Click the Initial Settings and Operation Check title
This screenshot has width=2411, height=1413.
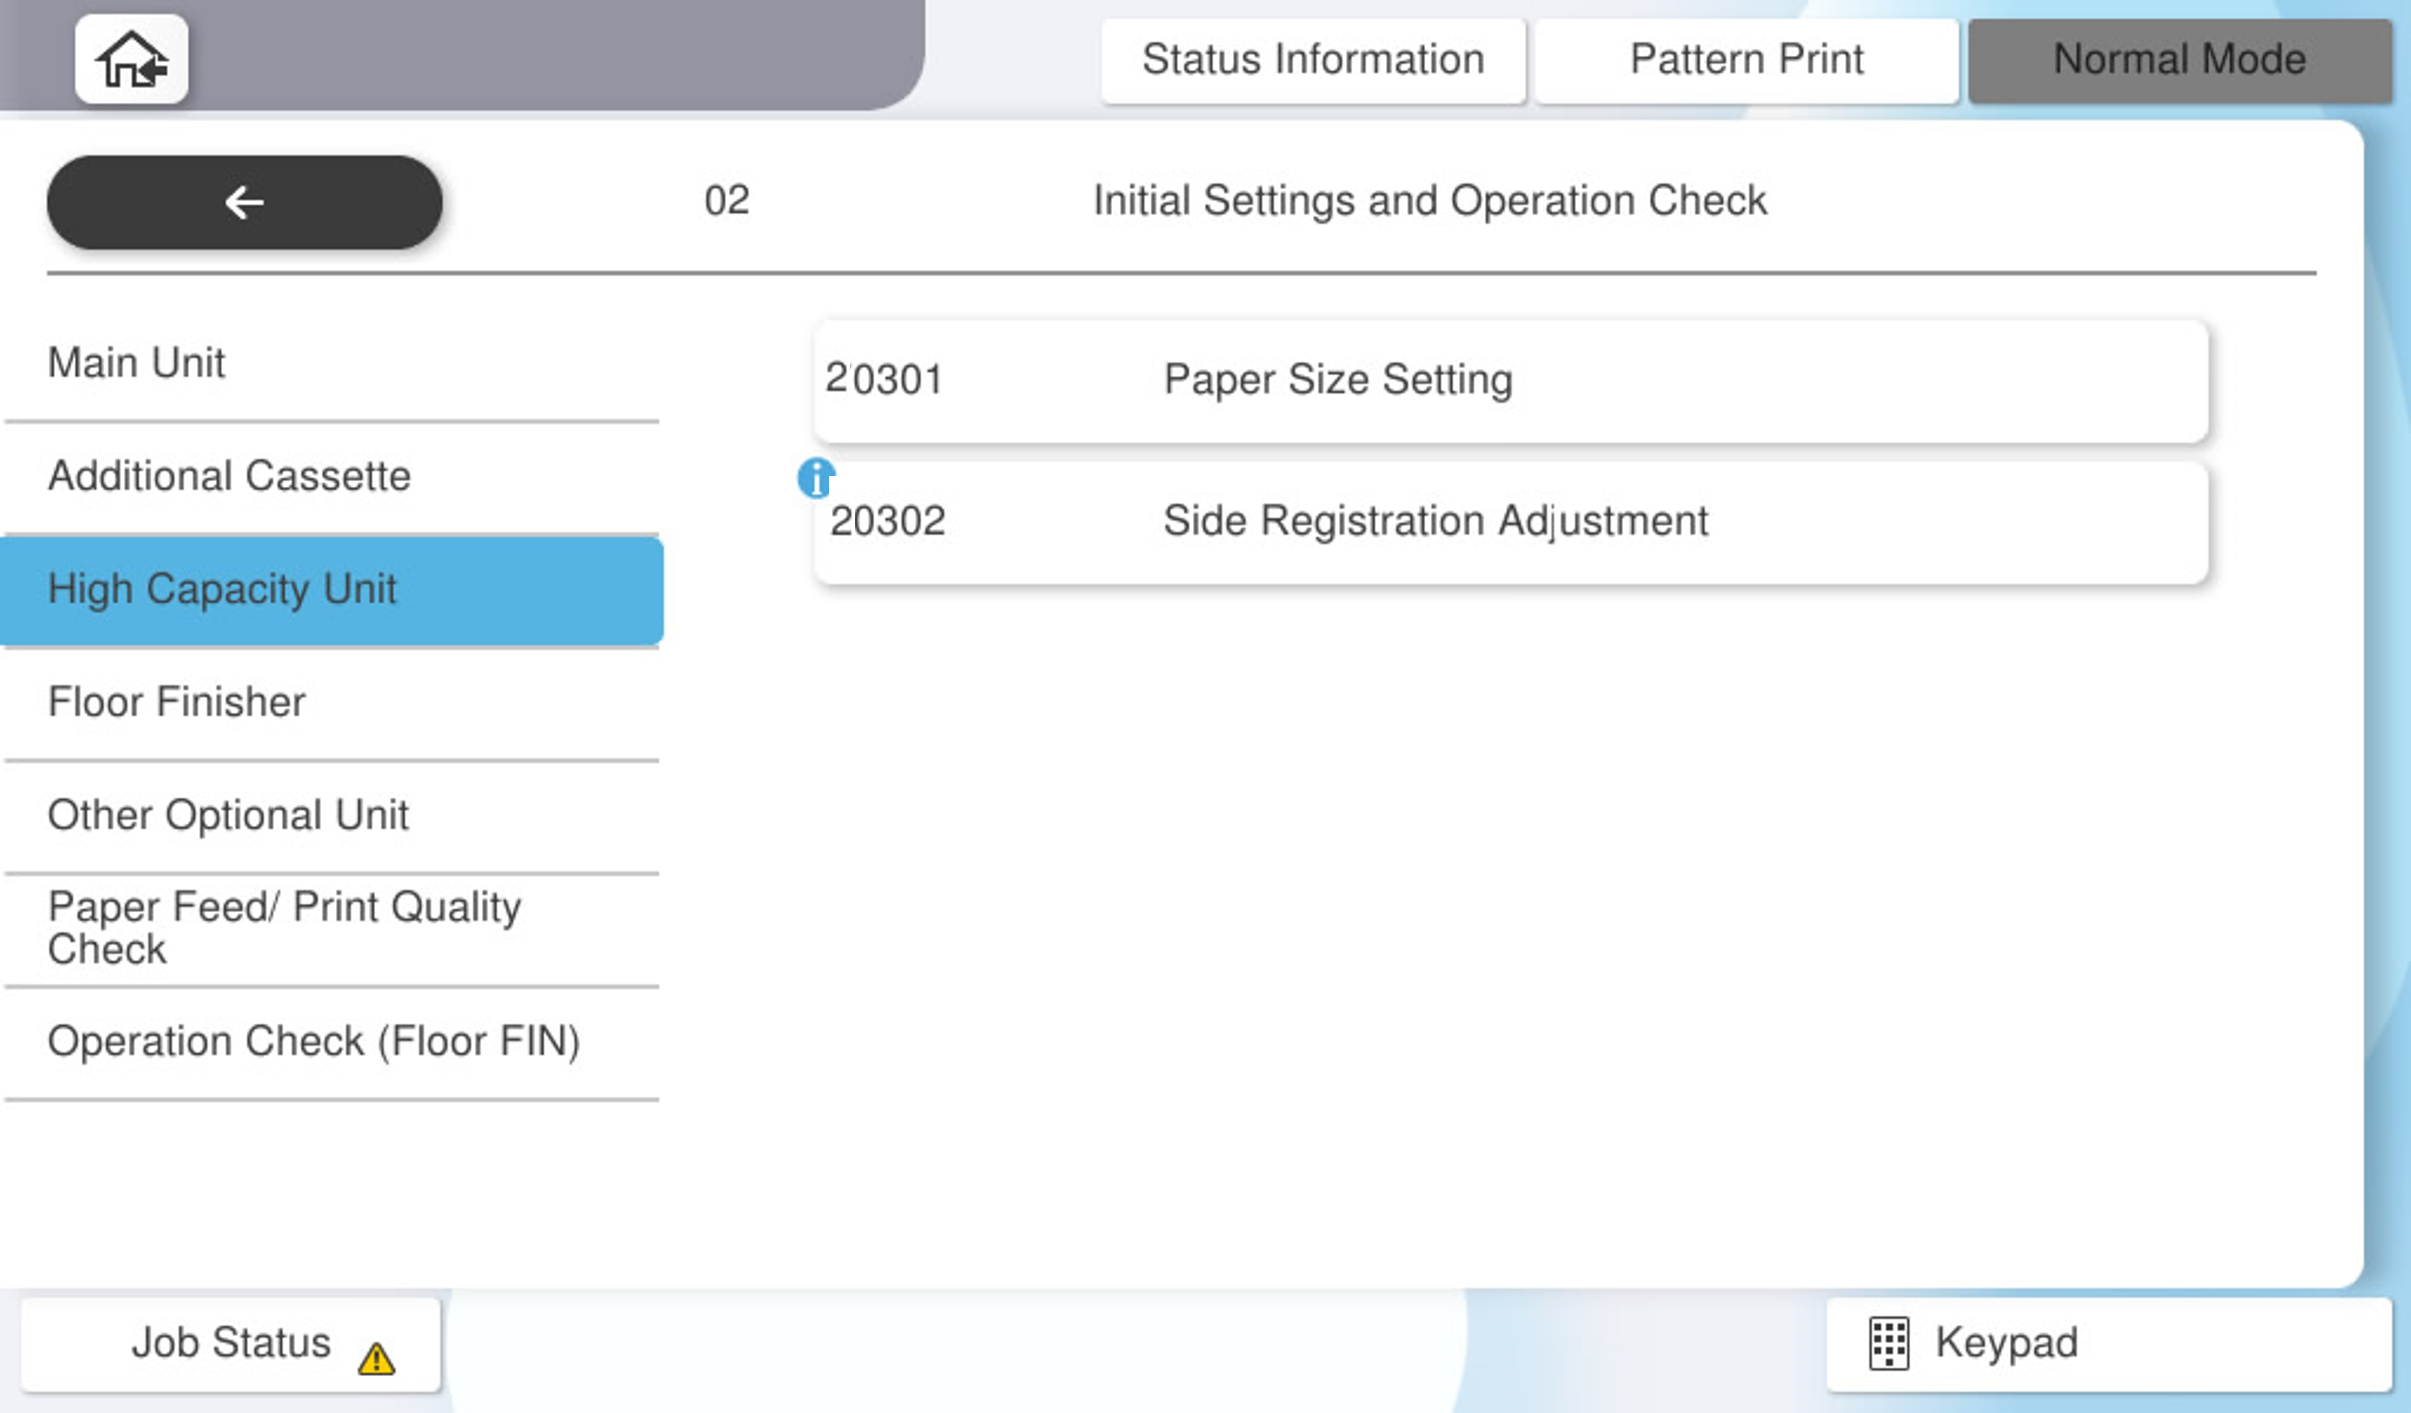(1429, 201)
